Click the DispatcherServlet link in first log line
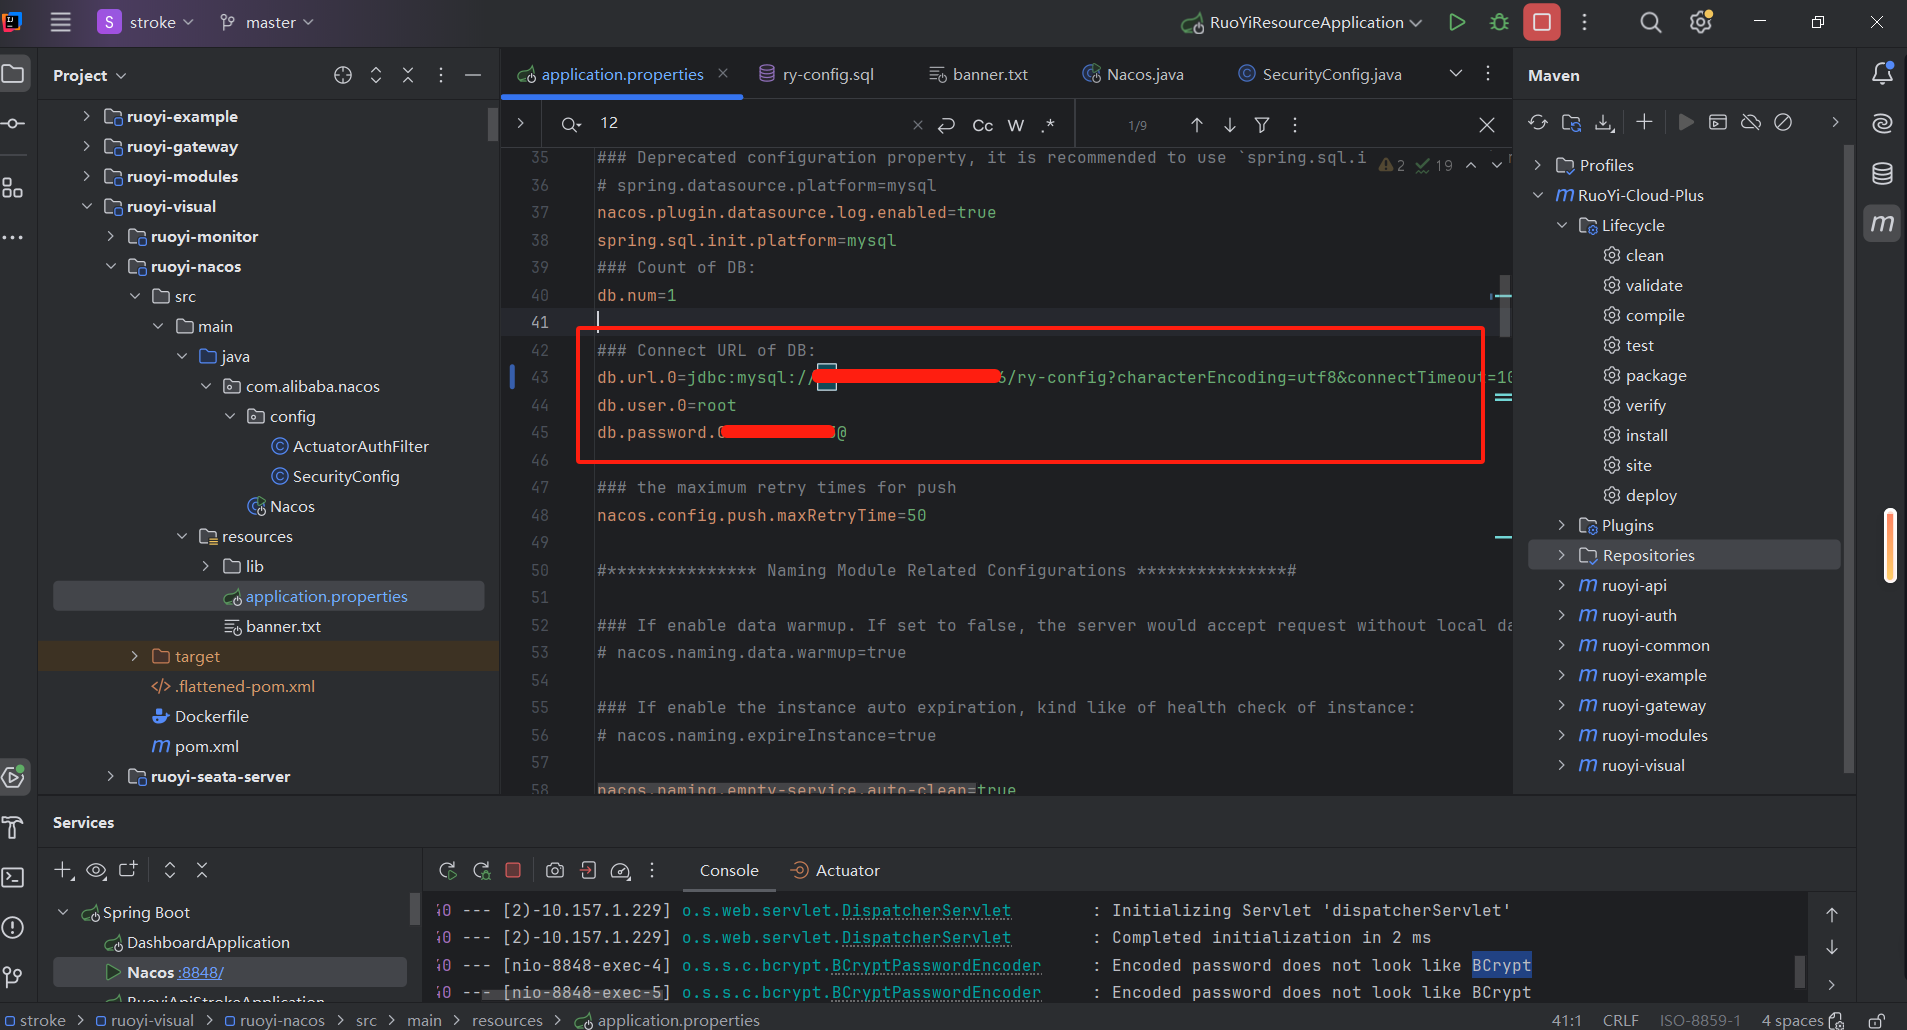The height and width of the screenshot is (1030, 1907). (926, 910)
